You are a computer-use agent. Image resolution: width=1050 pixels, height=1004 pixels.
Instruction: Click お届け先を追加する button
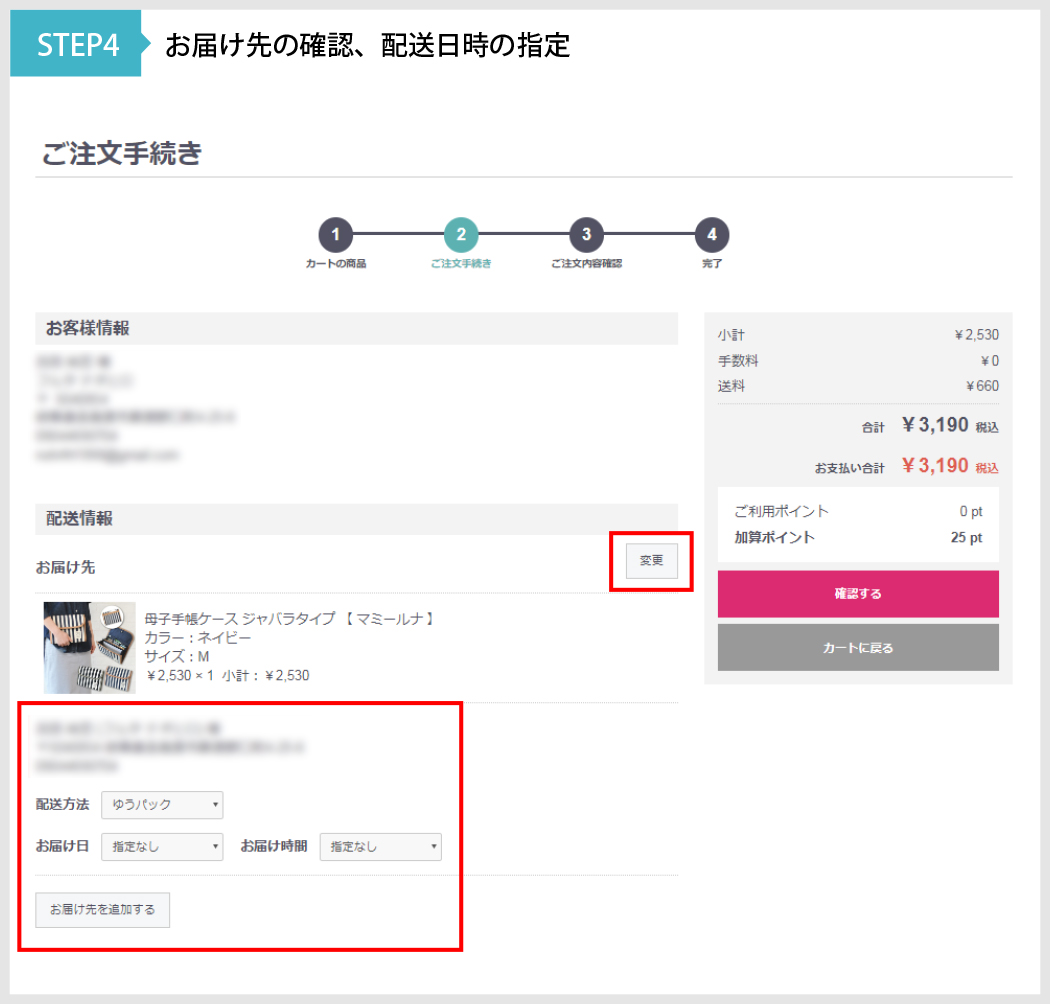103,910
